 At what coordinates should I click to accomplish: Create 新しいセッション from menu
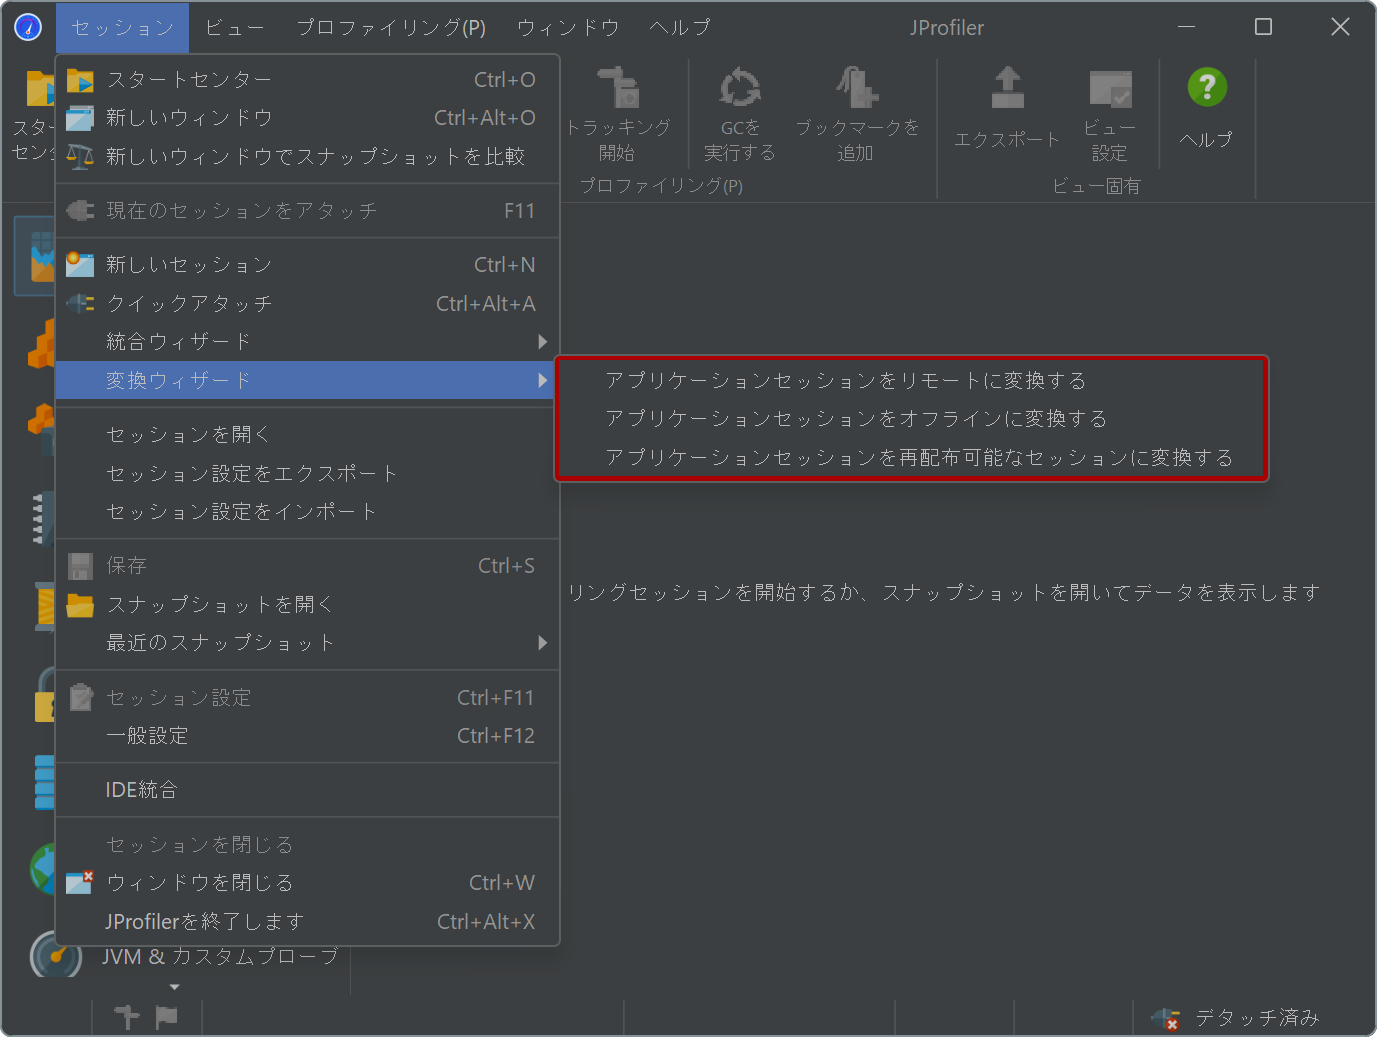(307, 265)
